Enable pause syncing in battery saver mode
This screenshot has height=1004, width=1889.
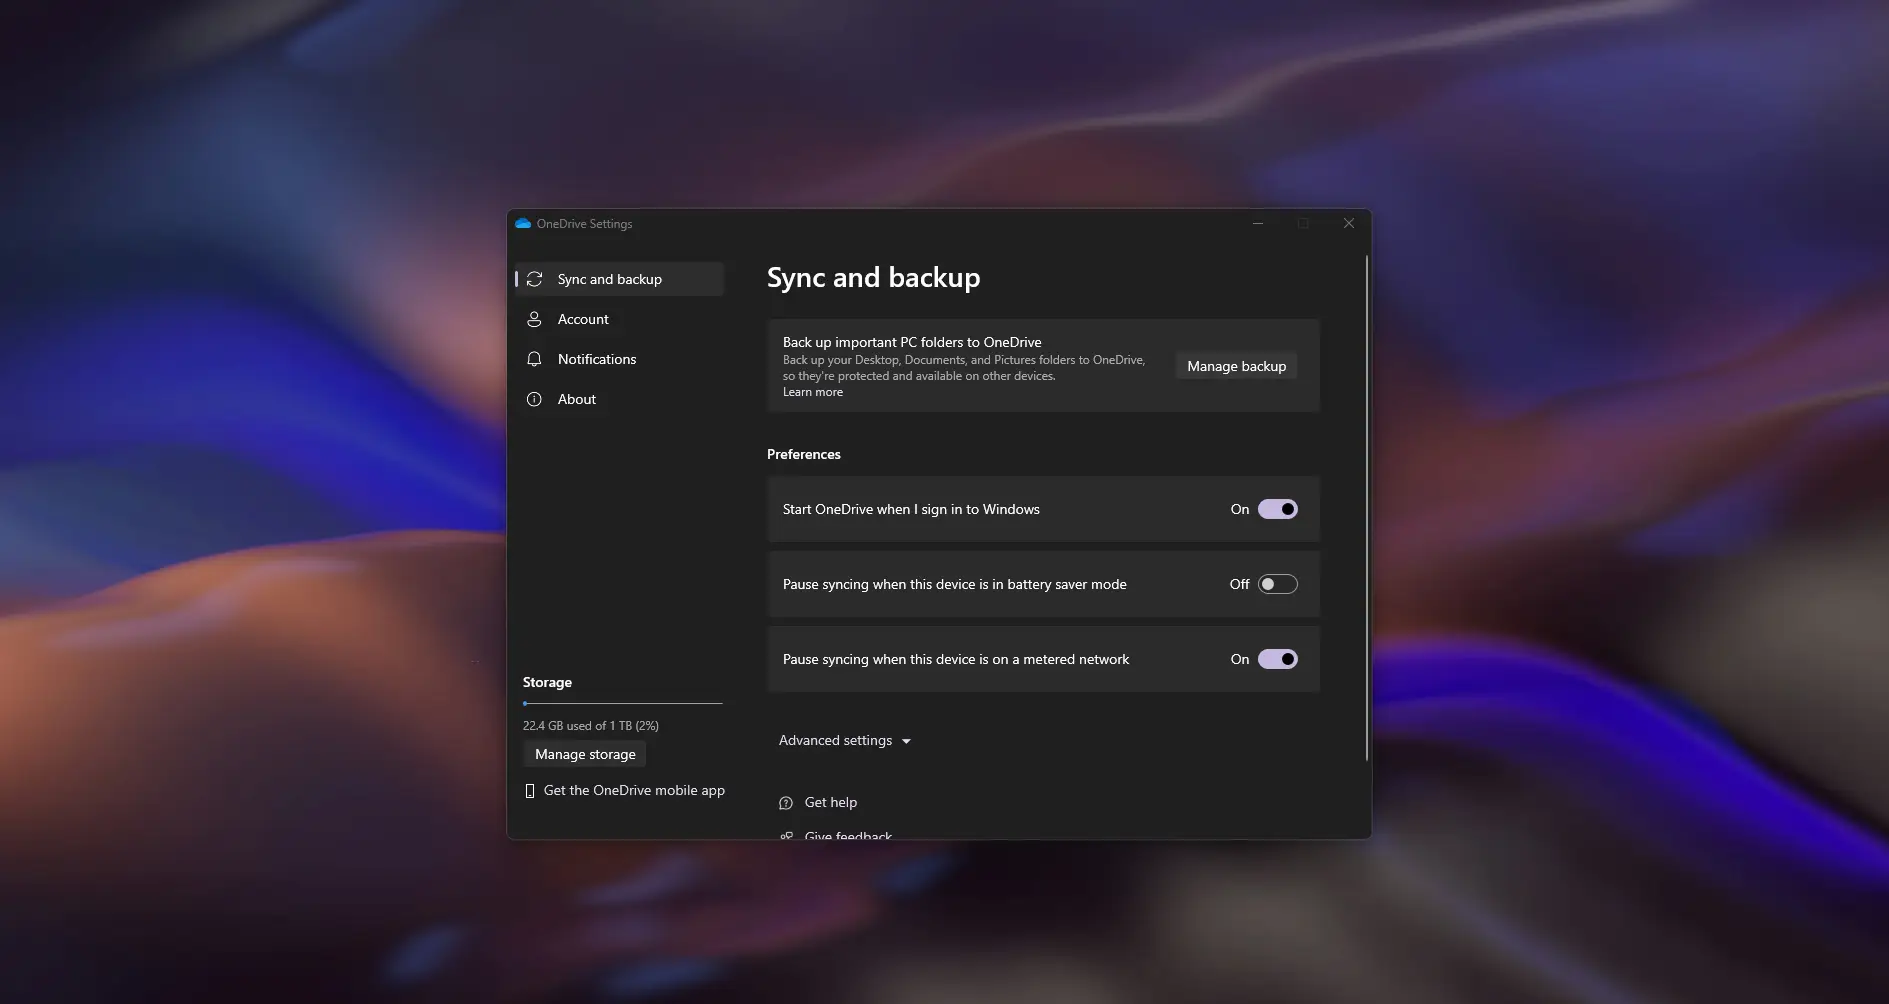(1277, 584)
